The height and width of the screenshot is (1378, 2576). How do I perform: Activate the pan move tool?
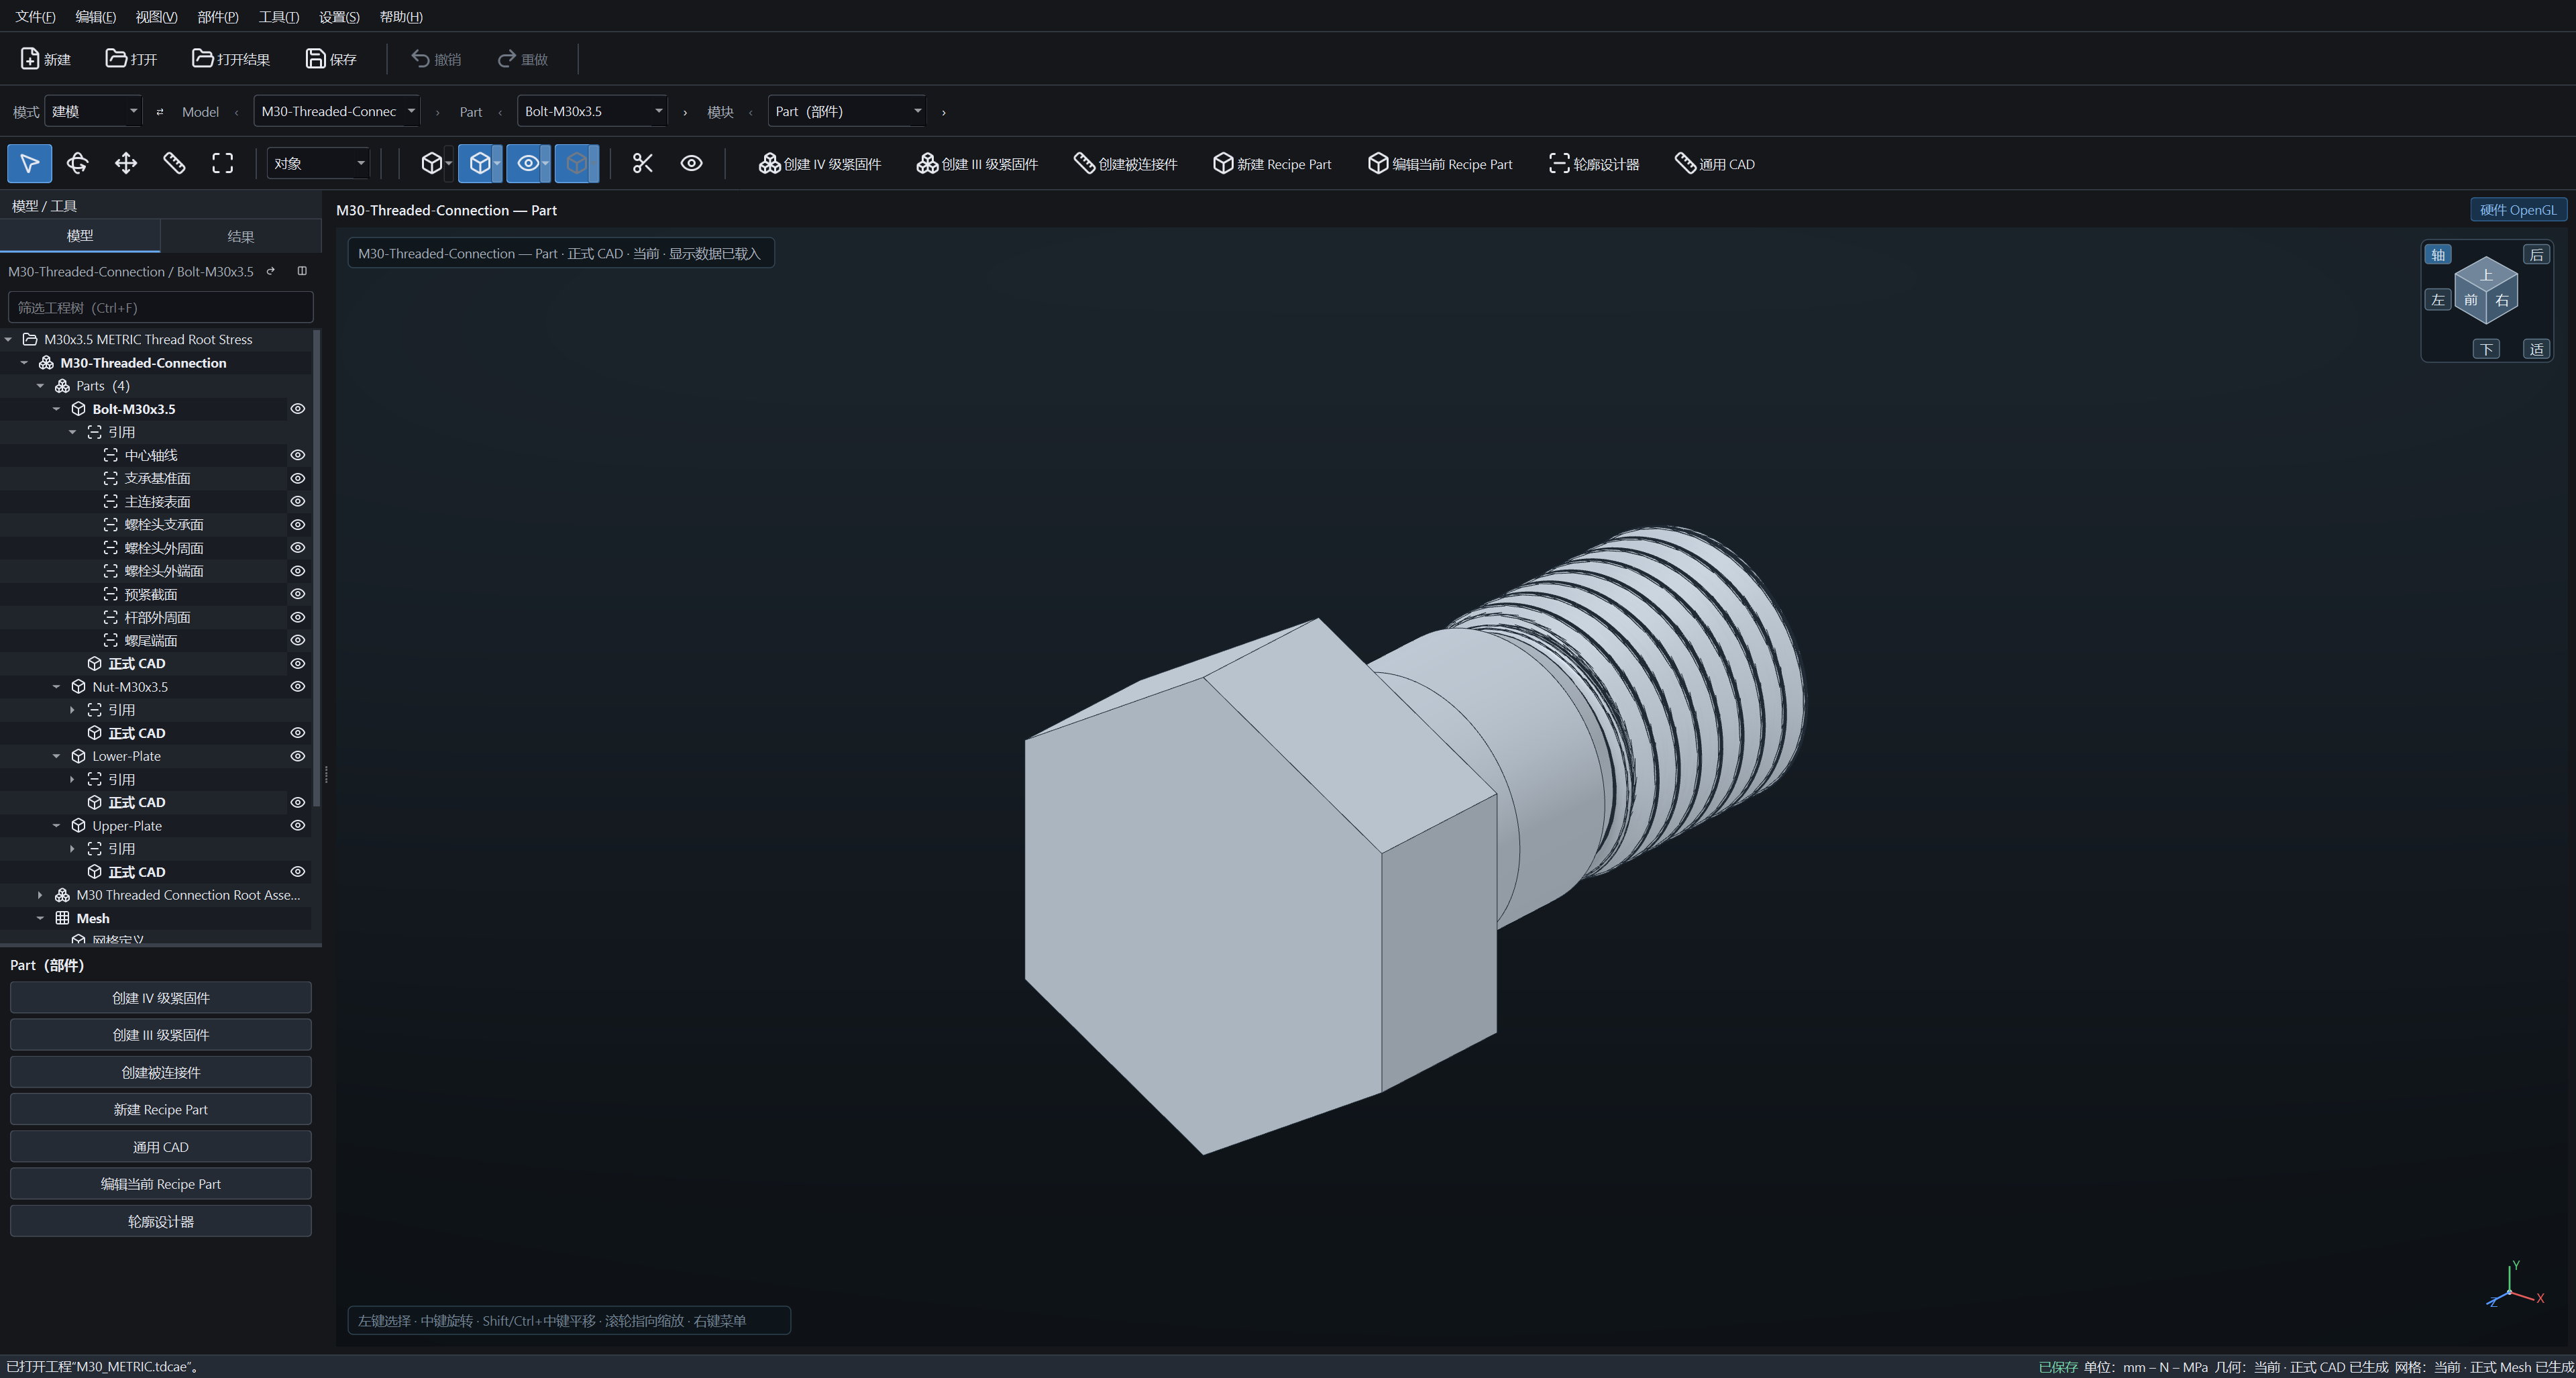coord(126,163)
